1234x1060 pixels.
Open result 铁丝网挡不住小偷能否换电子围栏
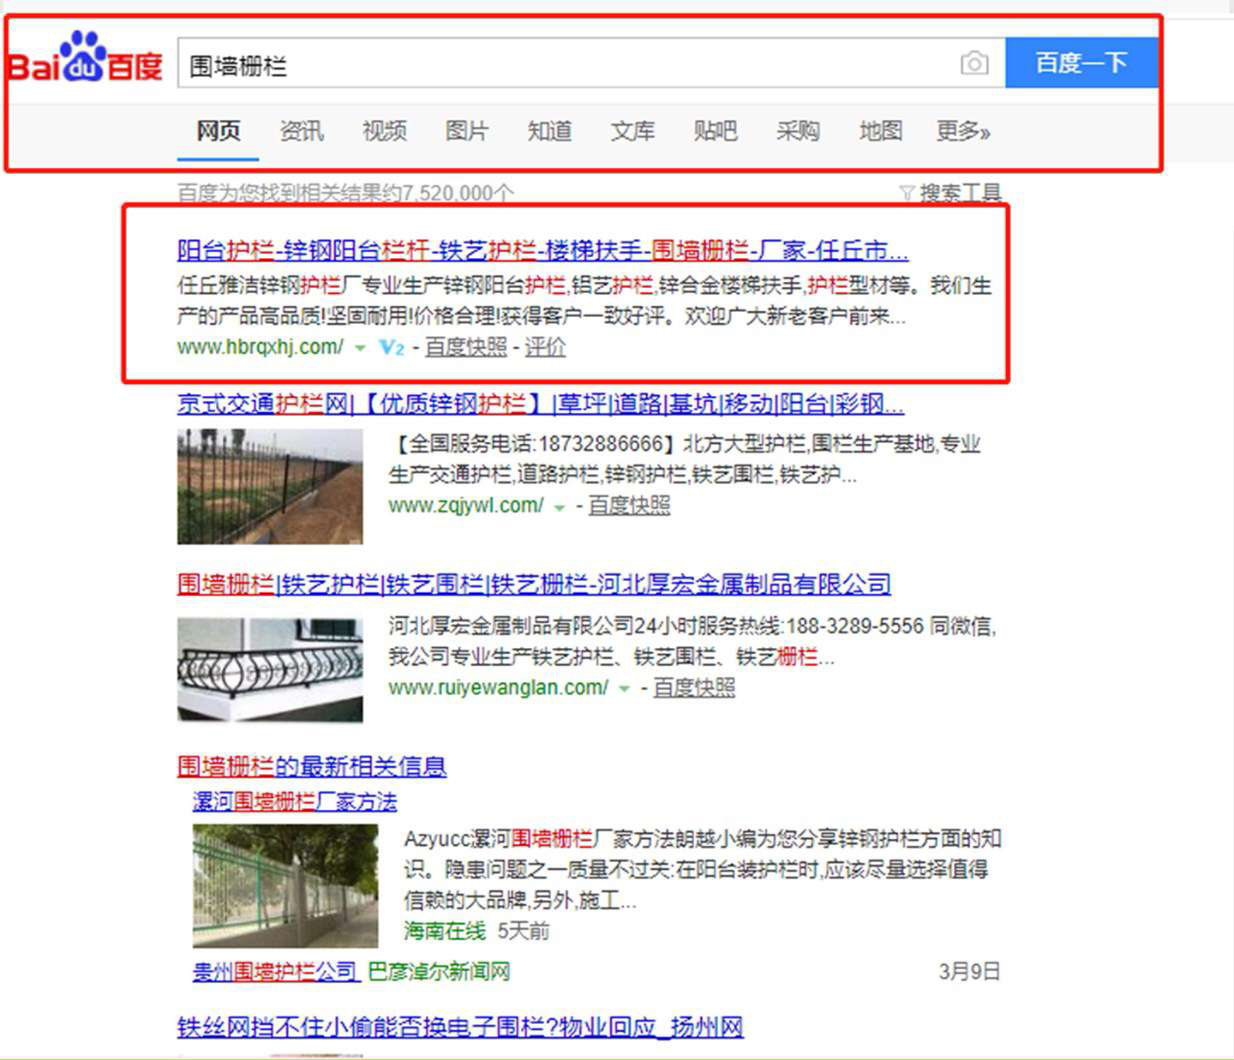tap(460, 1027)
